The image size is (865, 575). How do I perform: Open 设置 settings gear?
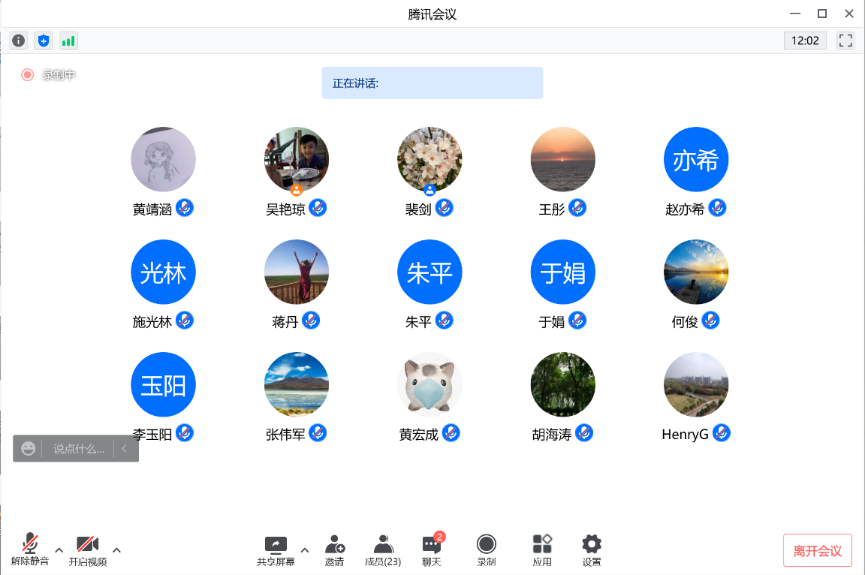(x=592, y=549)
